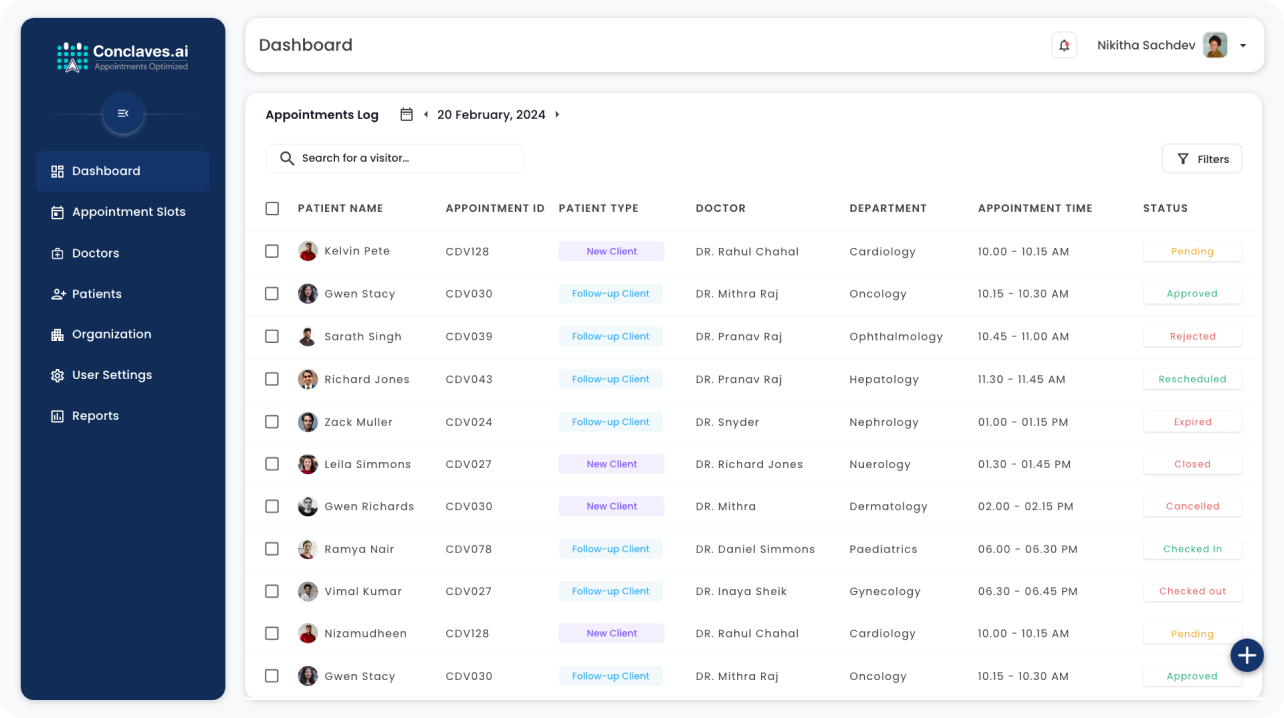Open the Nikitha Sachdev account dropdown
The height and width of the screenshot is (718, 1284).
coord(1243,46)
